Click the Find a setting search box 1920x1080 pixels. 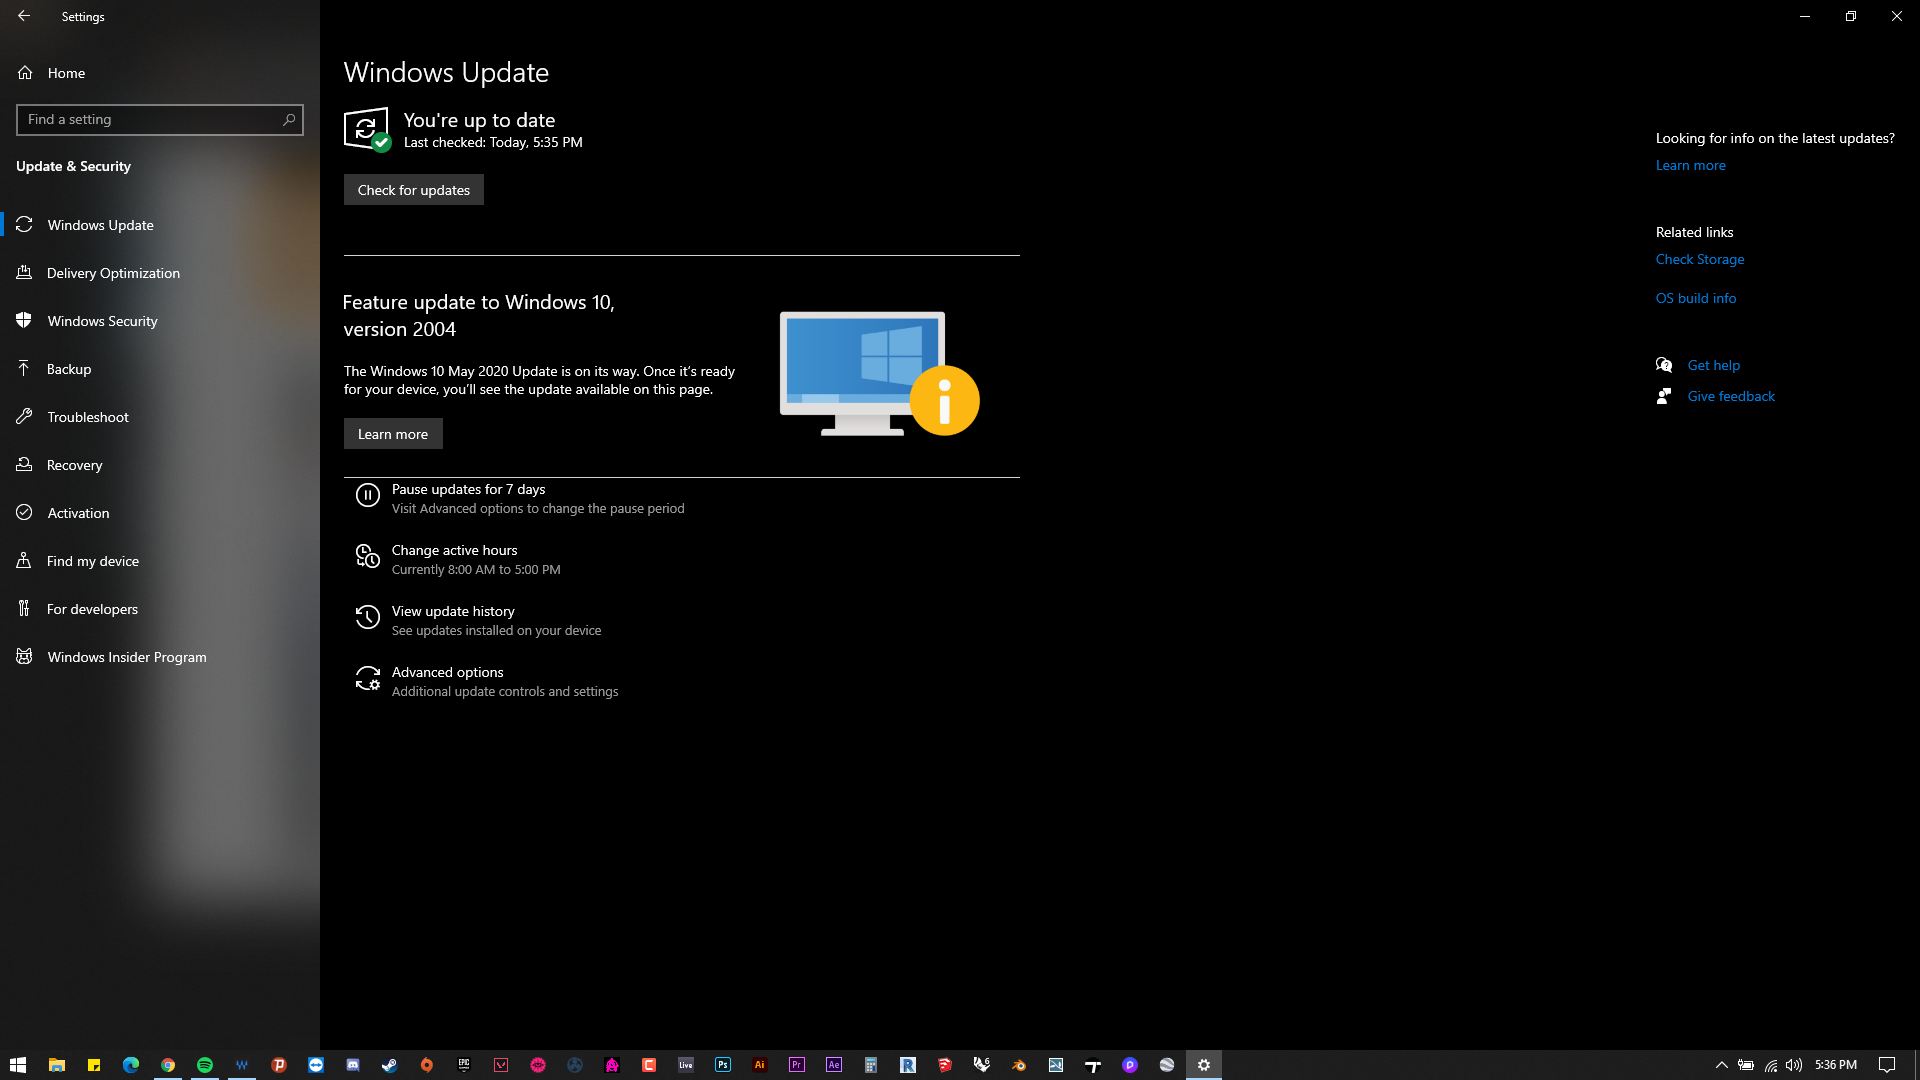click(x=159, y=119)
